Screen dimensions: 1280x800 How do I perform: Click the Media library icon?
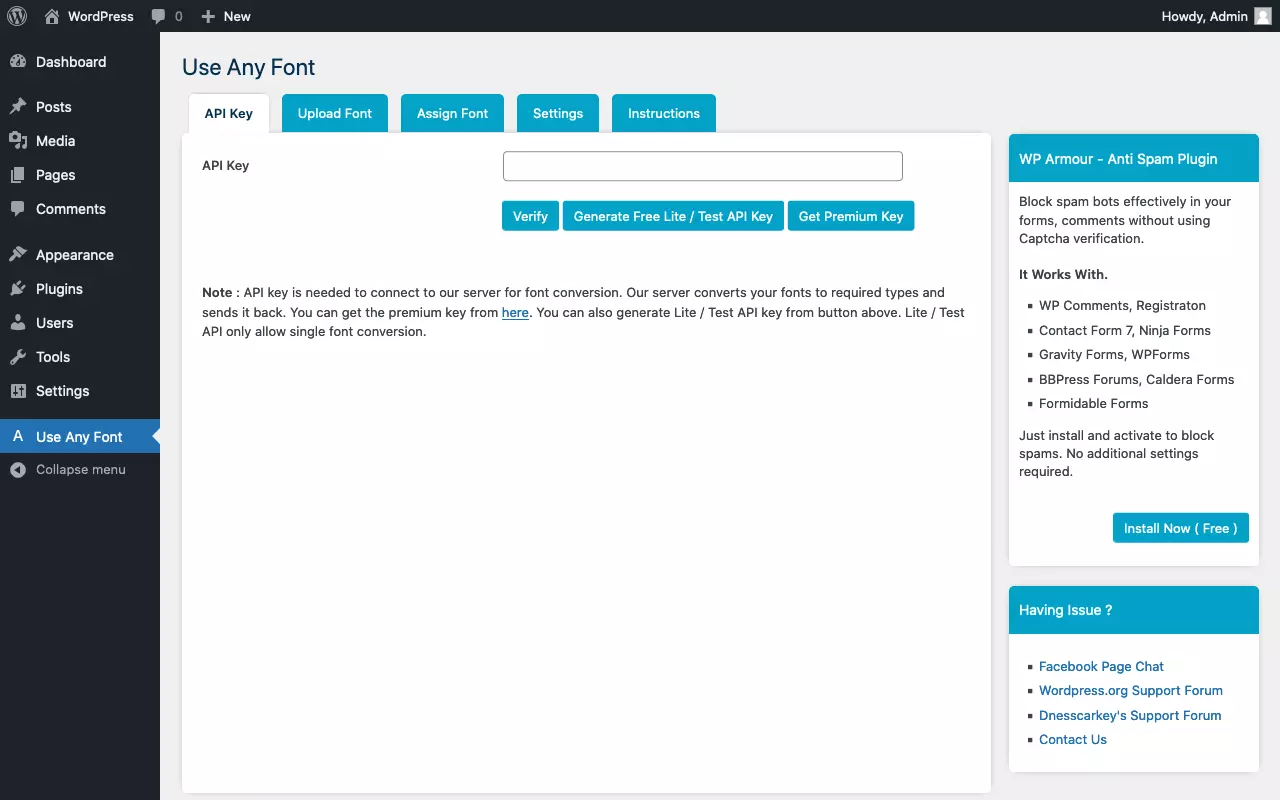click(x=18, y=141)
